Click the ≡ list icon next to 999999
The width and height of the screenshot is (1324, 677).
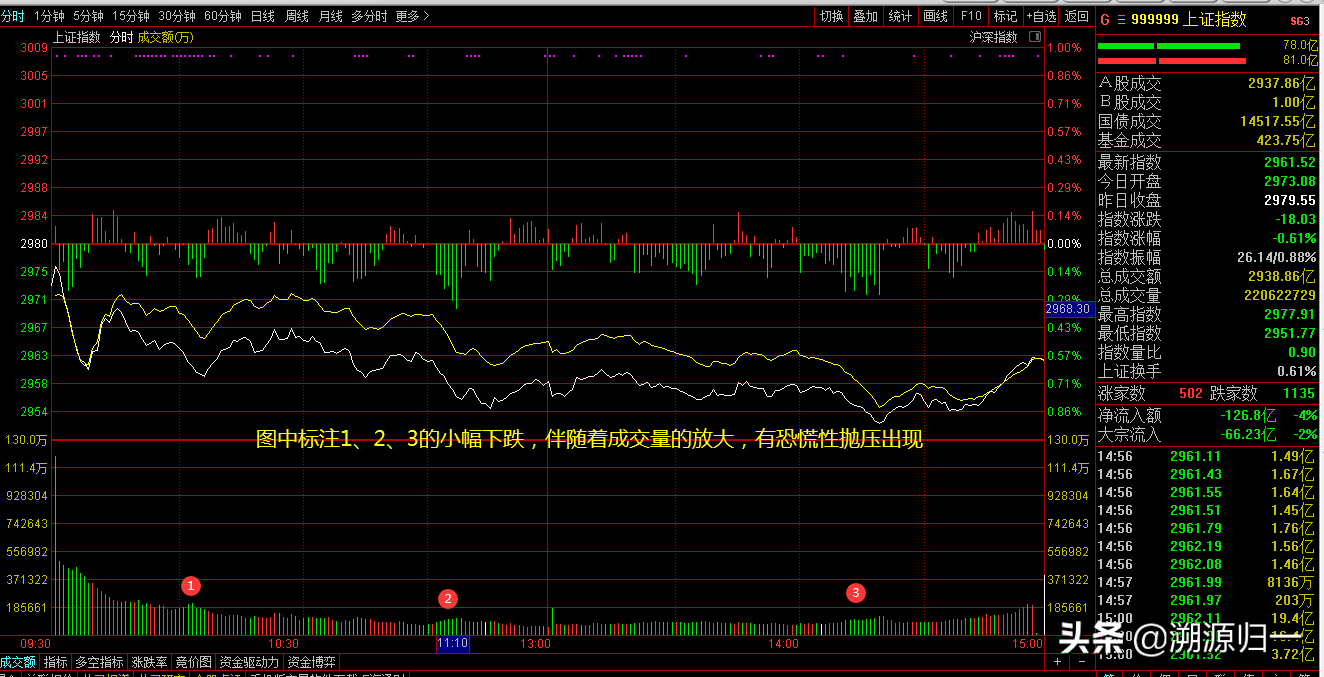click(1120, 19)
